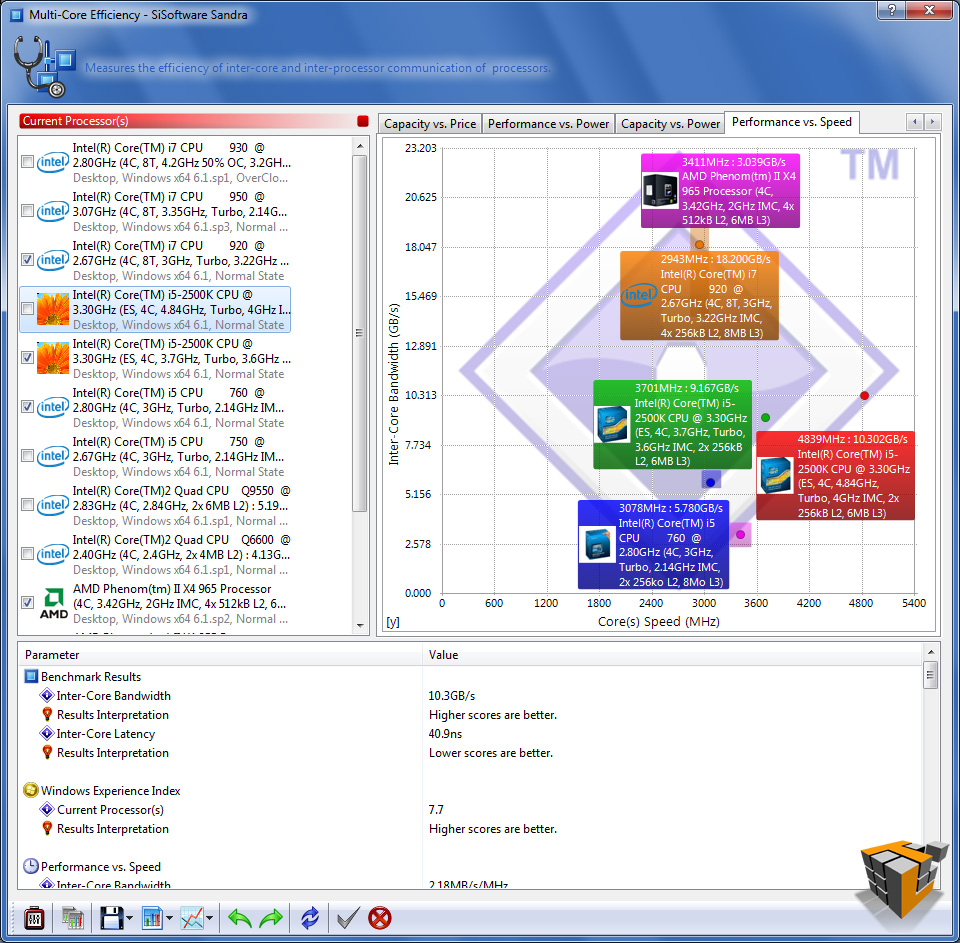The image size is (960, 943).
Task: Click processor list scrollbar up arrow
Action: coord(360,146)
